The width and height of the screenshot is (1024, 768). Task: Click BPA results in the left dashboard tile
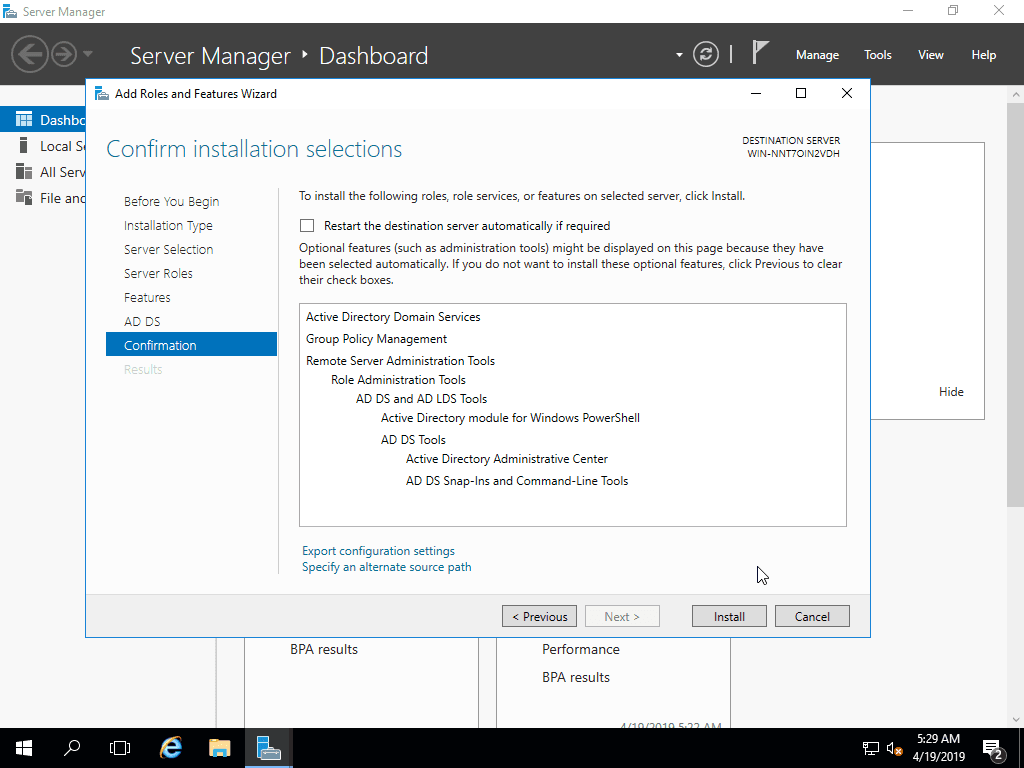324,649
